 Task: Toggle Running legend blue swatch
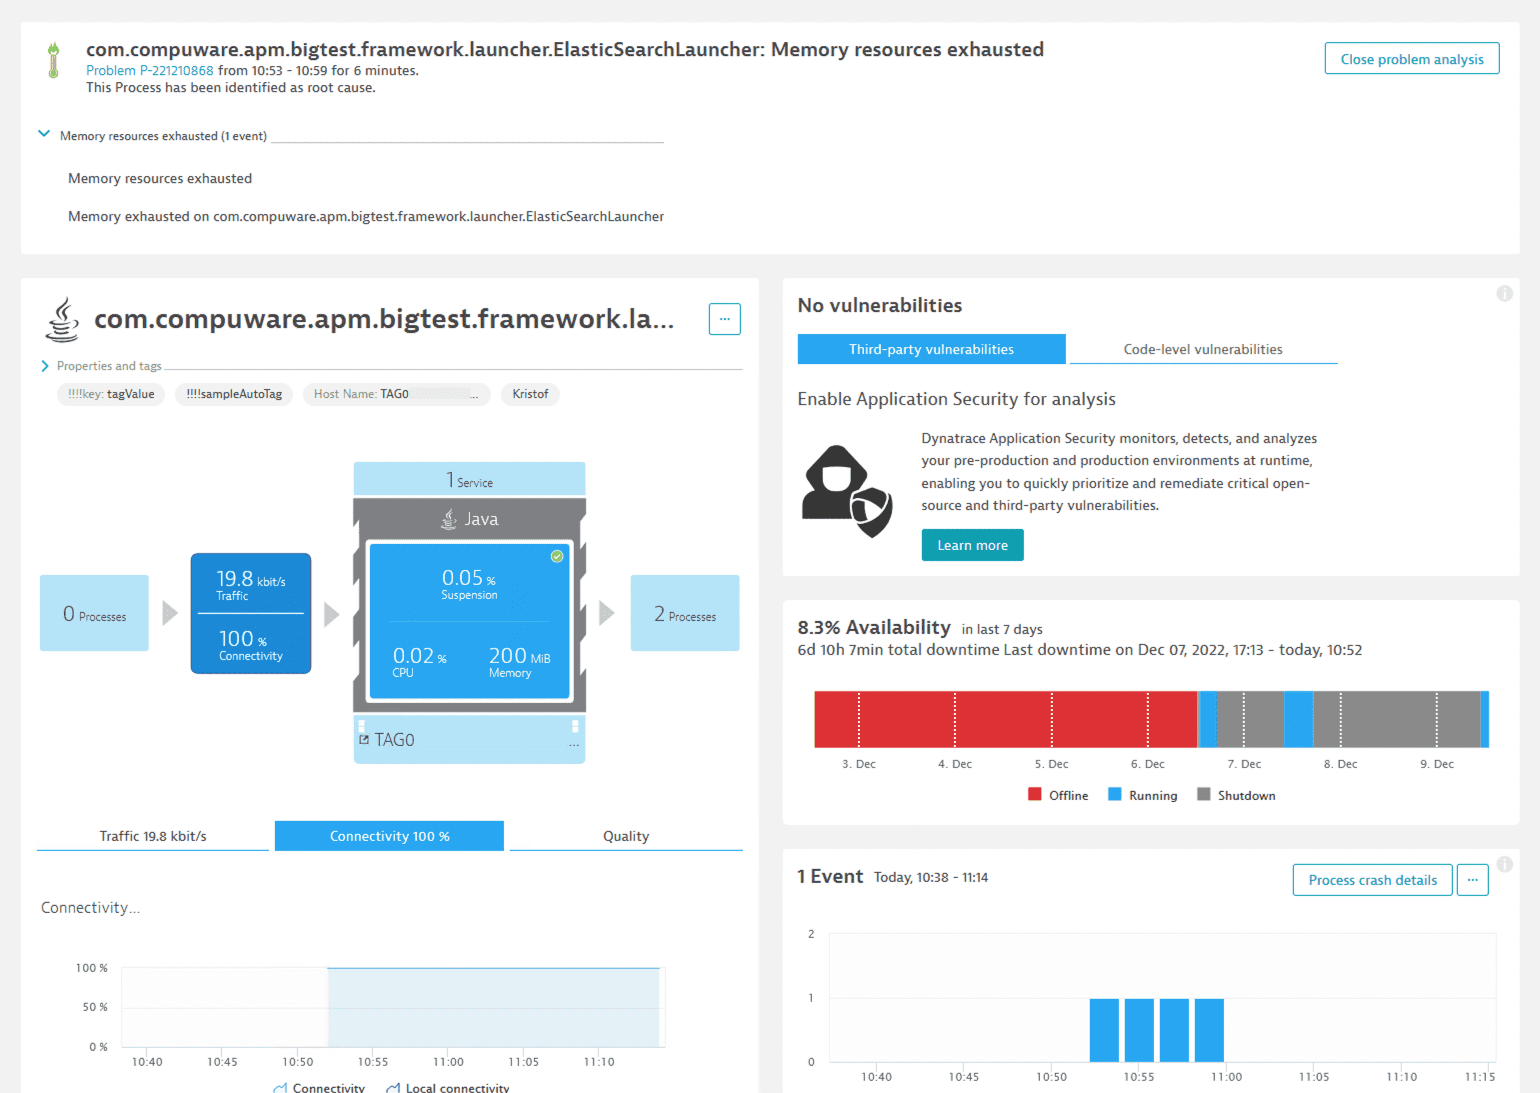(1115, 795)
